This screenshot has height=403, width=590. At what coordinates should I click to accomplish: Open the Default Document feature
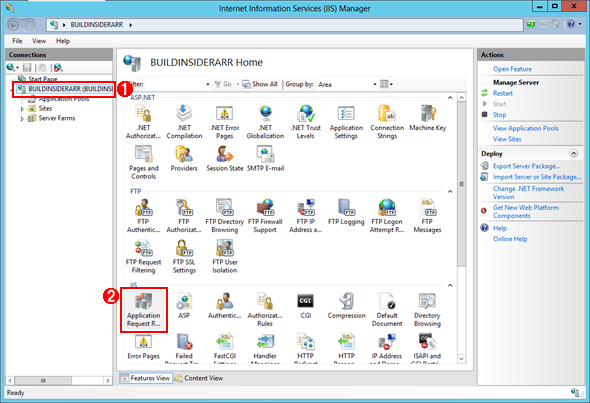387,310
